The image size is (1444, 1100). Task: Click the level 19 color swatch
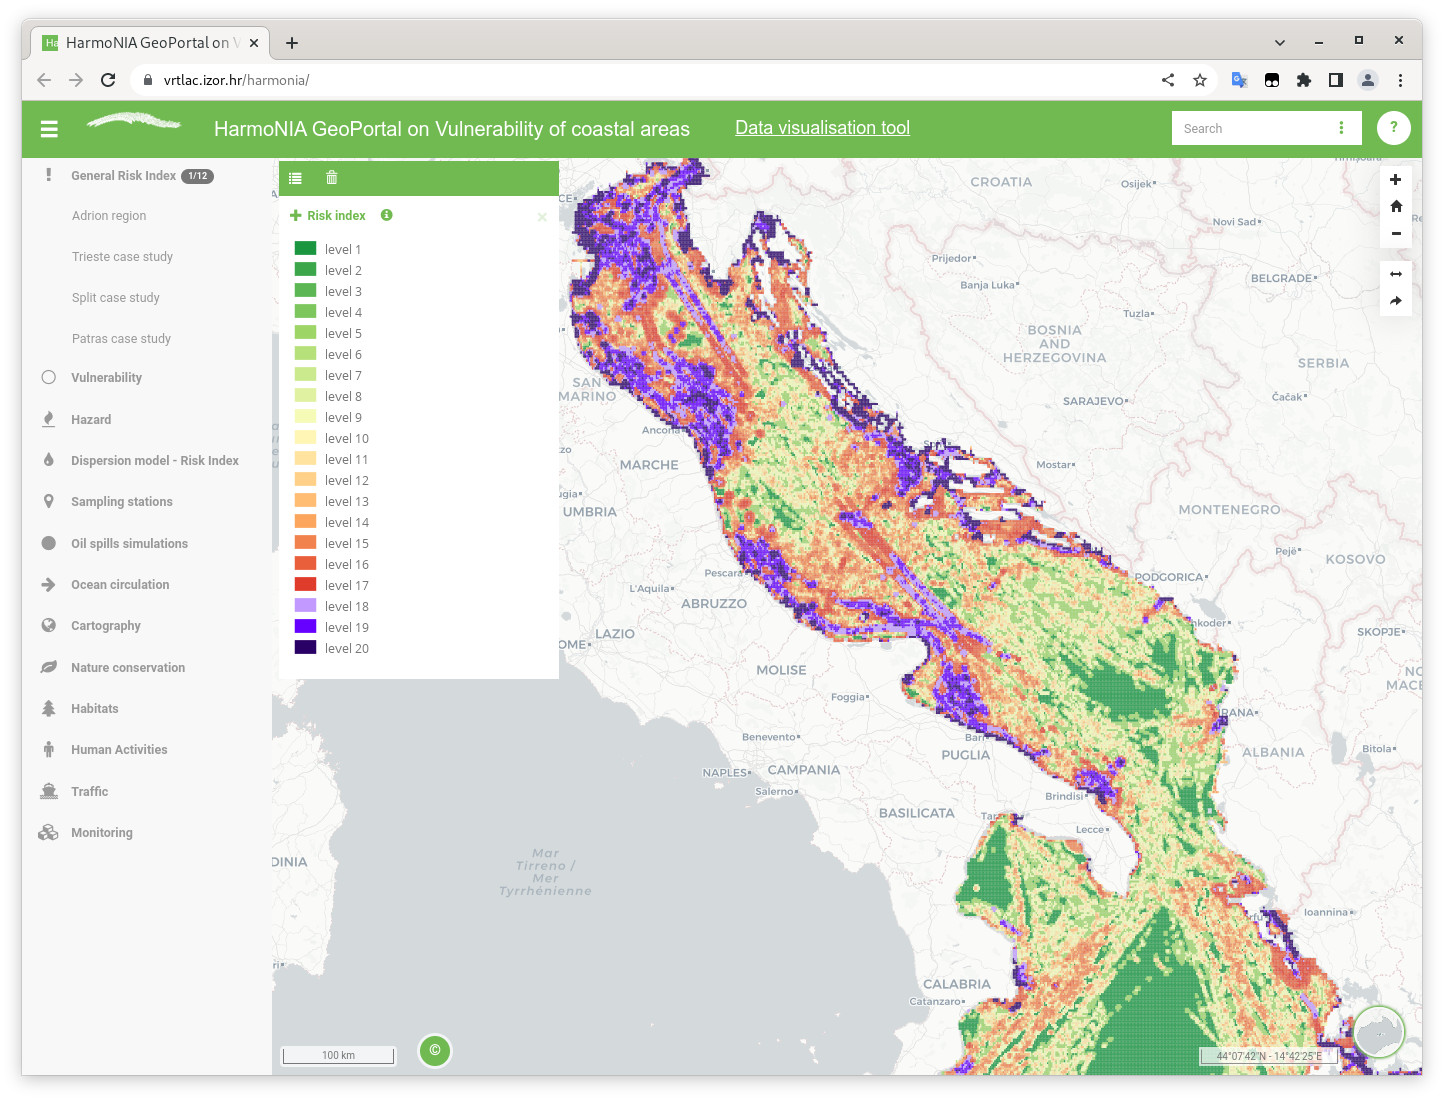[x=305, y=627]
